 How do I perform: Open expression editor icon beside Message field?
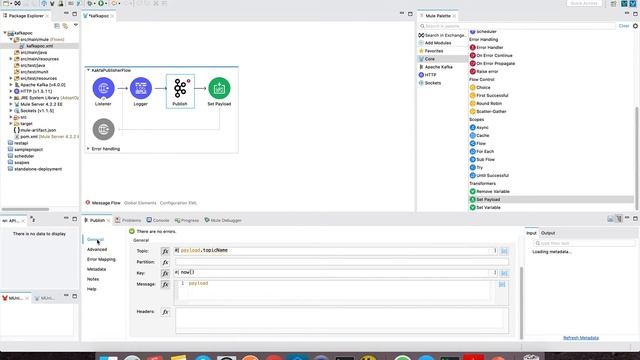tap(502, 284)
